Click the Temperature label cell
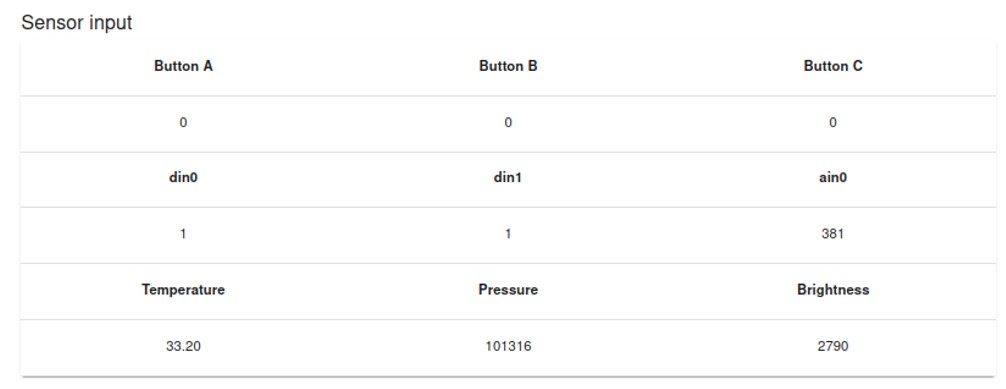 tap(183, 290)
